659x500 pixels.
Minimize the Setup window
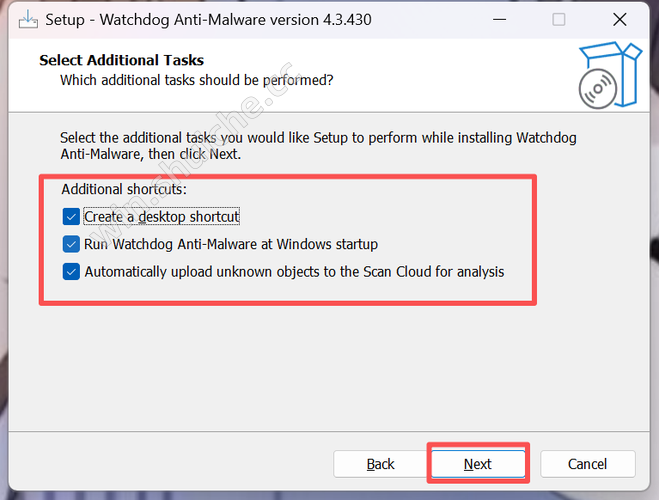pyautogui.click(x=499, y=19)
